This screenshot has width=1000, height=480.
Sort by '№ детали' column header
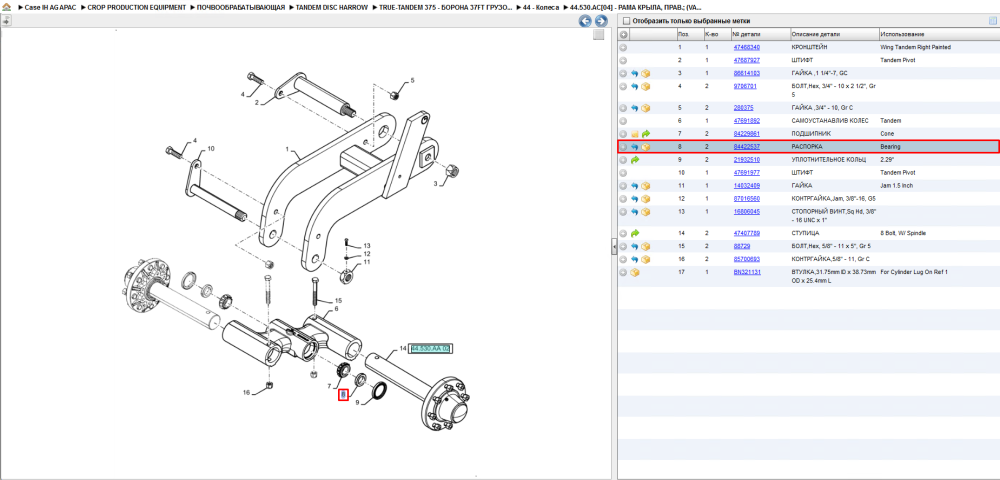click(x=760, y=34)
